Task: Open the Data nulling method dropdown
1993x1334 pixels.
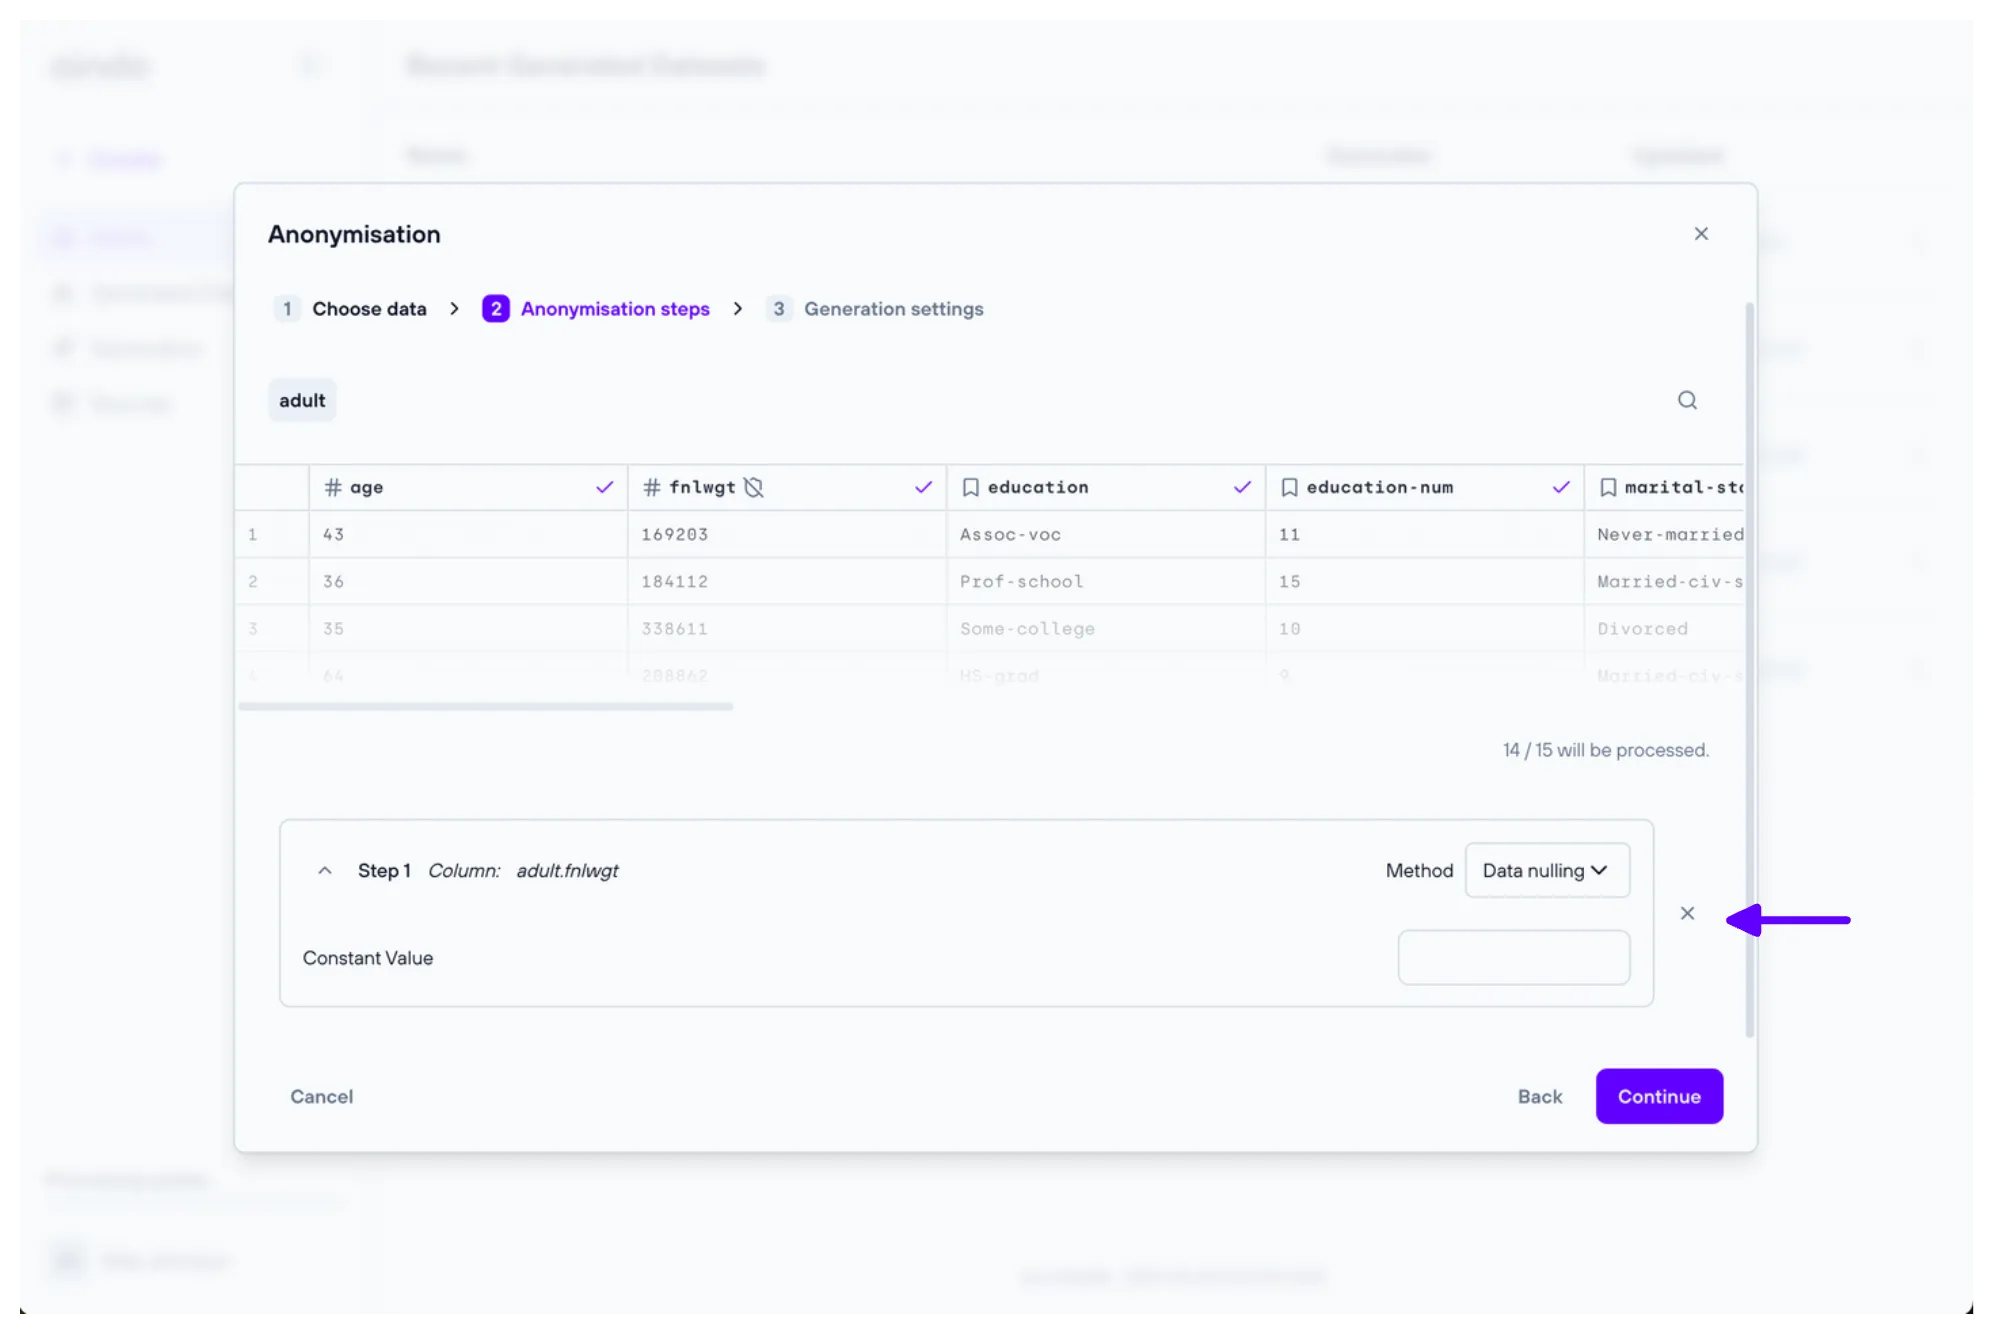Action: pyautogui.click(x=1546, y=870)
